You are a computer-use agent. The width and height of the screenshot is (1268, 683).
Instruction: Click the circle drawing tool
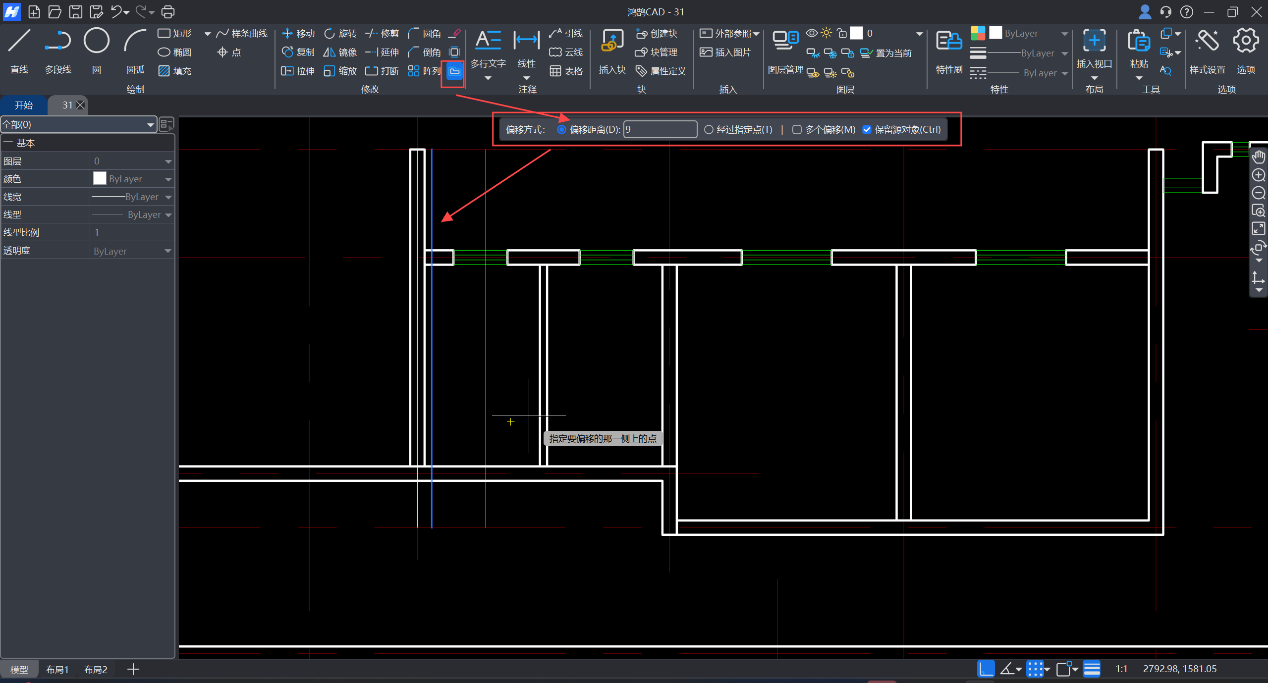[x=96, y=42]
